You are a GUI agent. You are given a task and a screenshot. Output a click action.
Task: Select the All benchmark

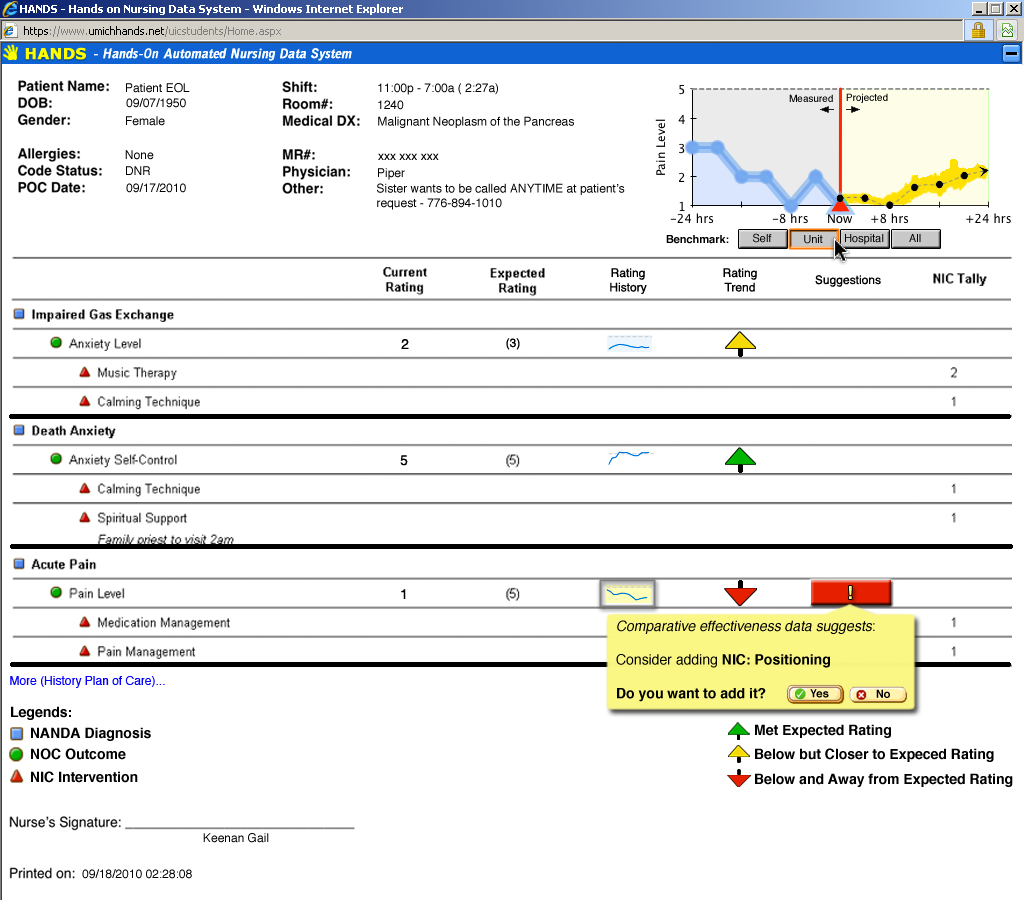tap(916, 238)
